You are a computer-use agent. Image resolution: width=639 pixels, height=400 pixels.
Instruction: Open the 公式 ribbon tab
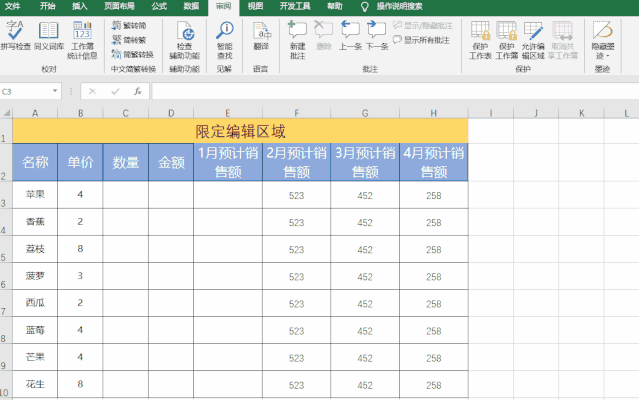[x=159, y=6]
